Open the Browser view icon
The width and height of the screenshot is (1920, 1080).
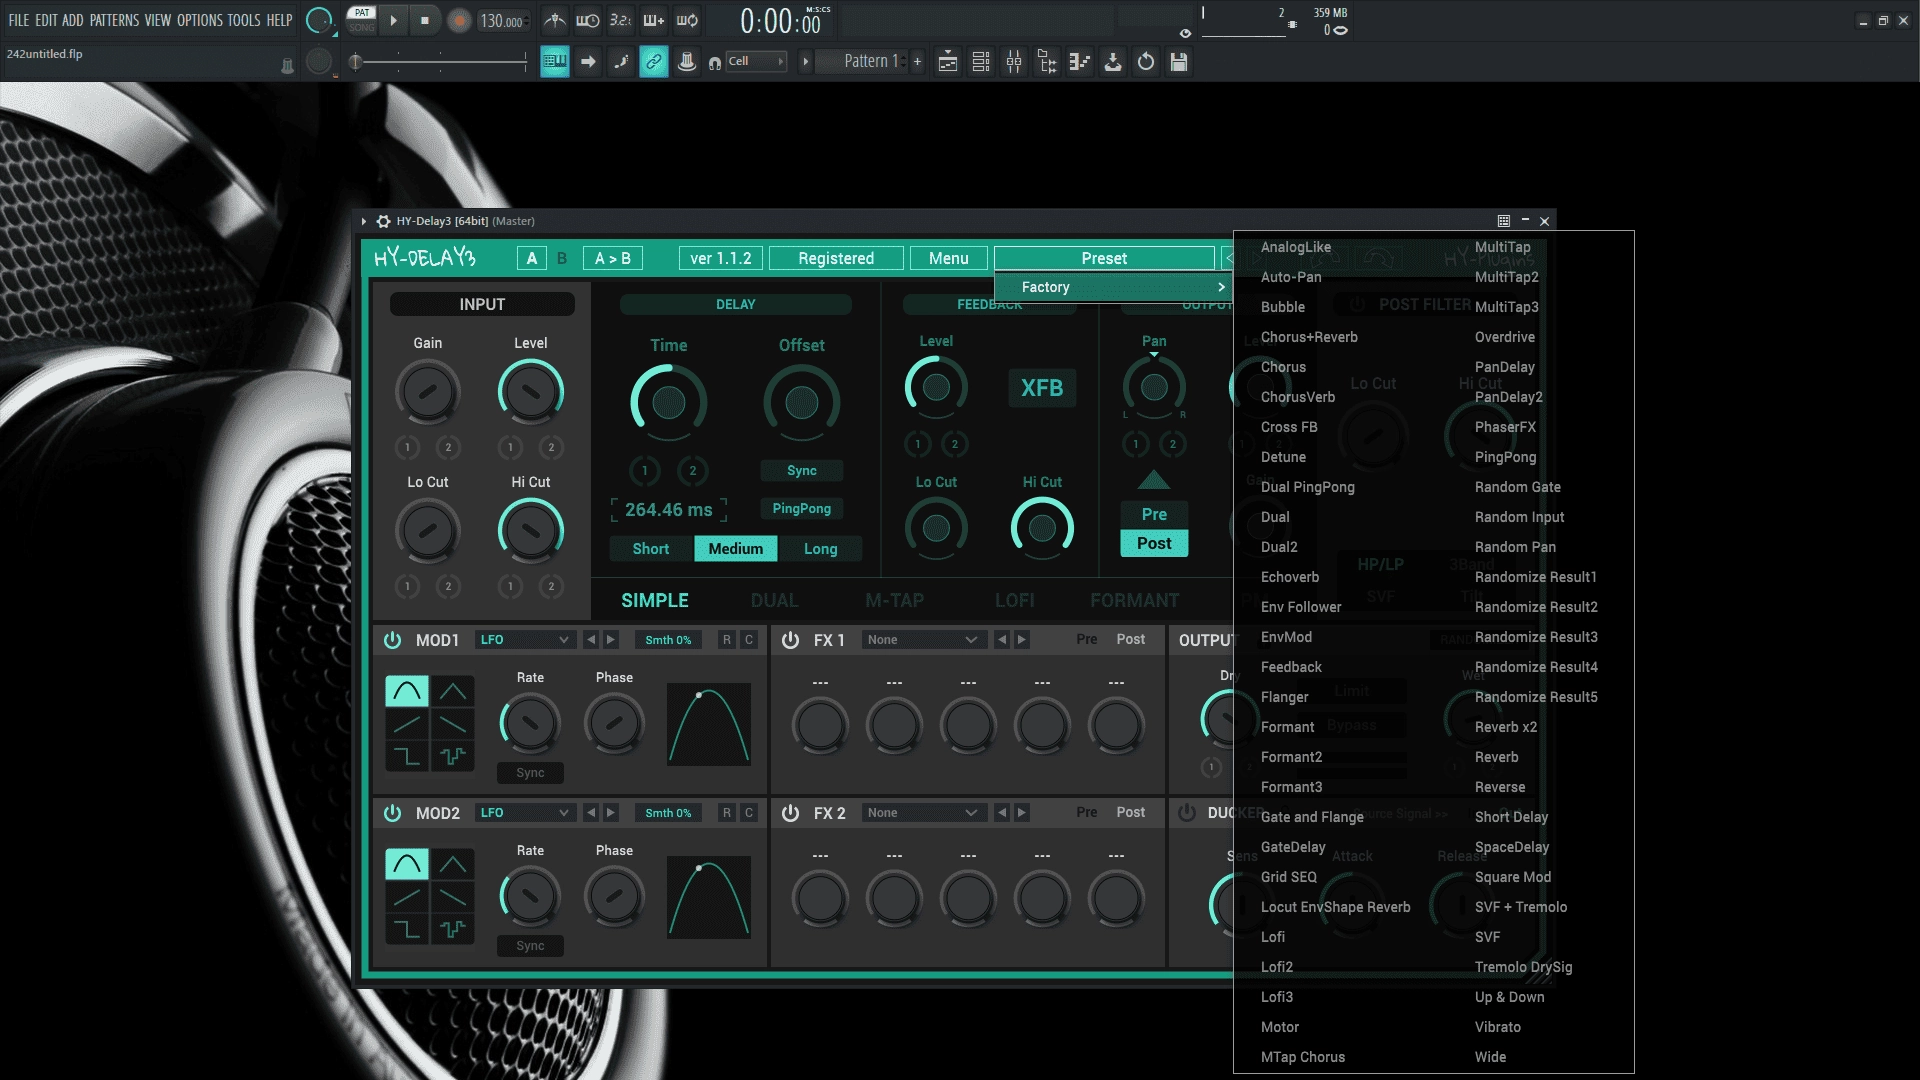point(1047,62)
